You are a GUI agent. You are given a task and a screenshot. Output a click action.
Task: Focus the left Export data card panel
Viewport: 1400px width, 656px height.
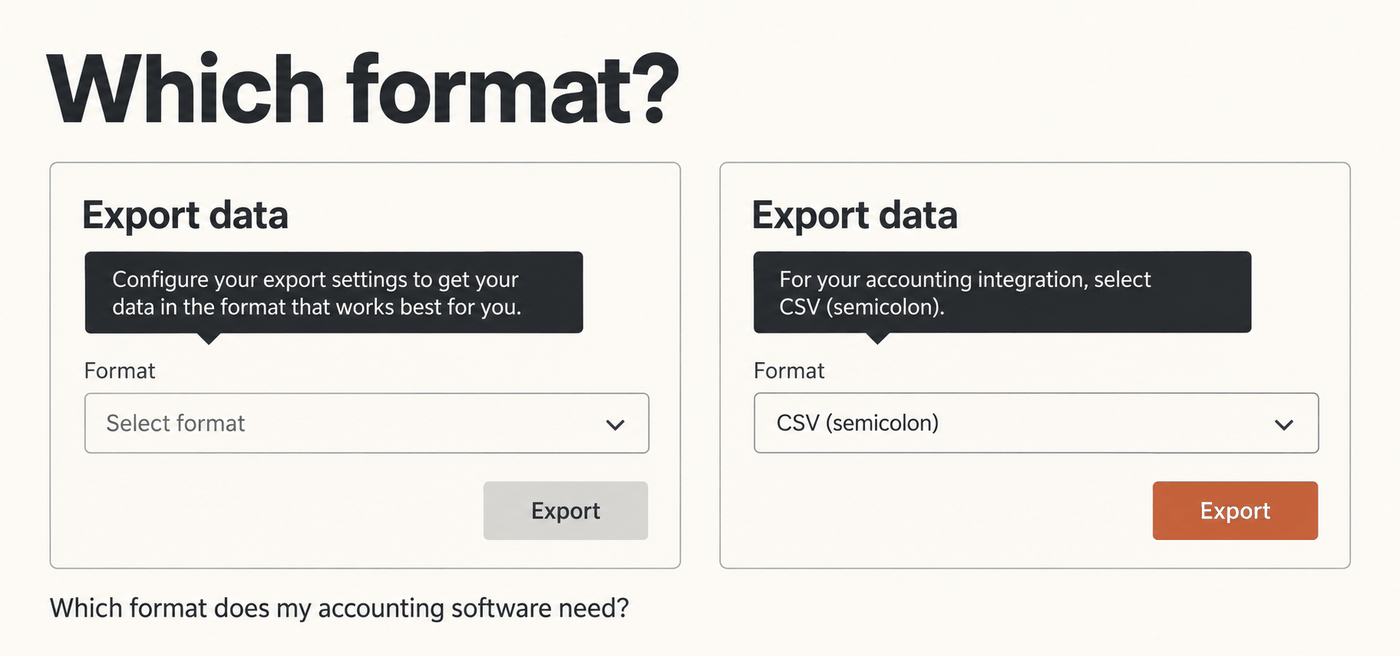click(x=365, y=366)
